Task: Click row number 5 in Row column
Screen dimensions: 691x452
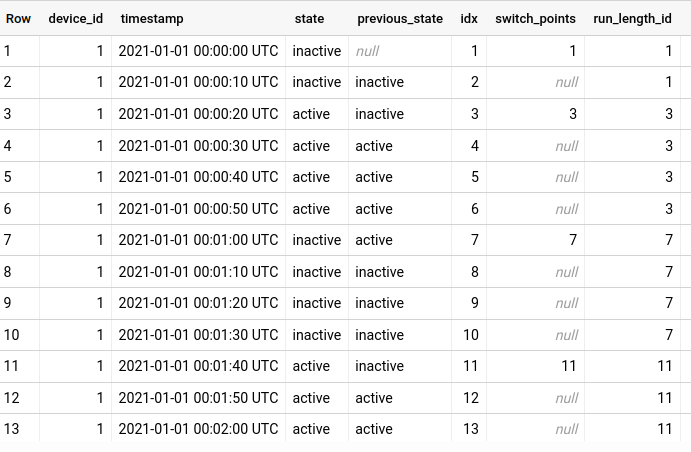Action: [x=8, y=177]
